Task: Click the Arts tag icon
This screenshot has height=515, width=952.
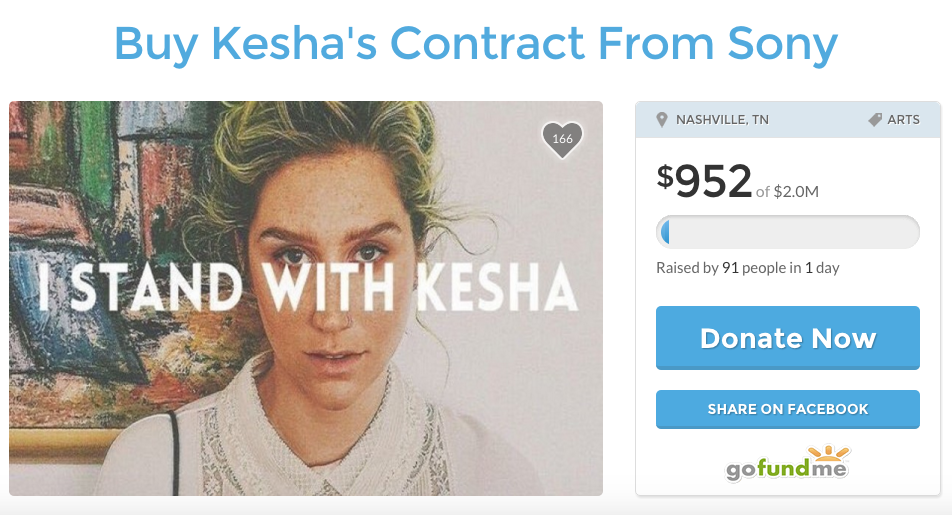Action: (x=875, y=120)
